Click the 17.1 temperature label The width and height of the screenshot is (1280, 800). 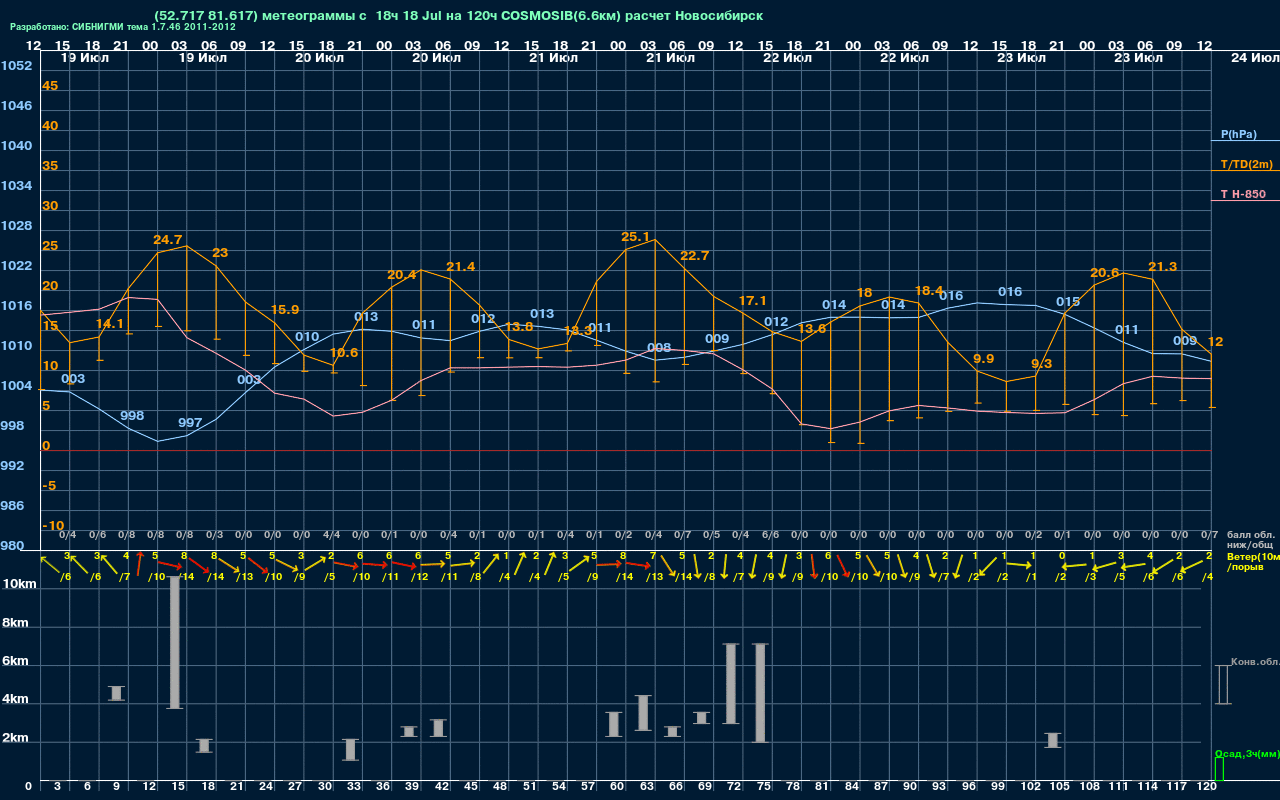pos(753,301)
